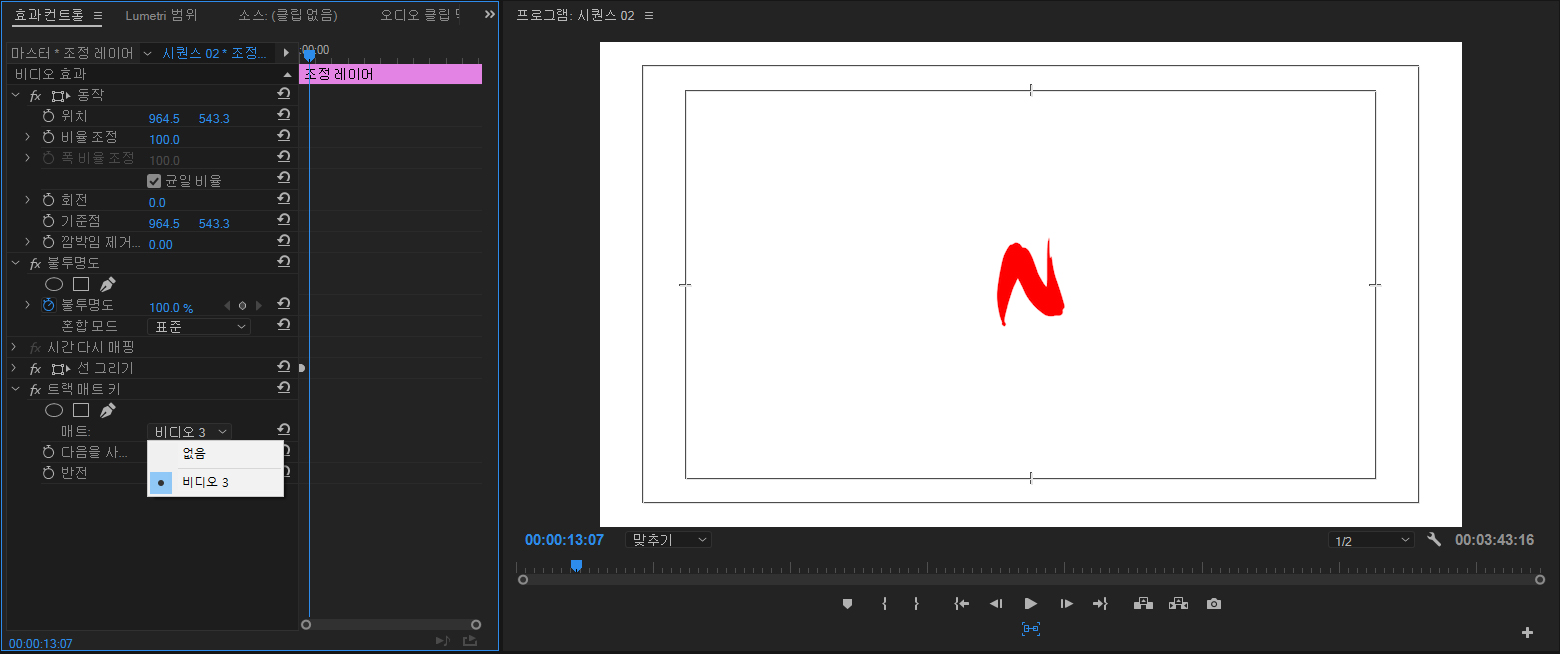1560x654 pixels.
Task: Add a keyframe for 불투명도
Action: [x=242, y=305]
